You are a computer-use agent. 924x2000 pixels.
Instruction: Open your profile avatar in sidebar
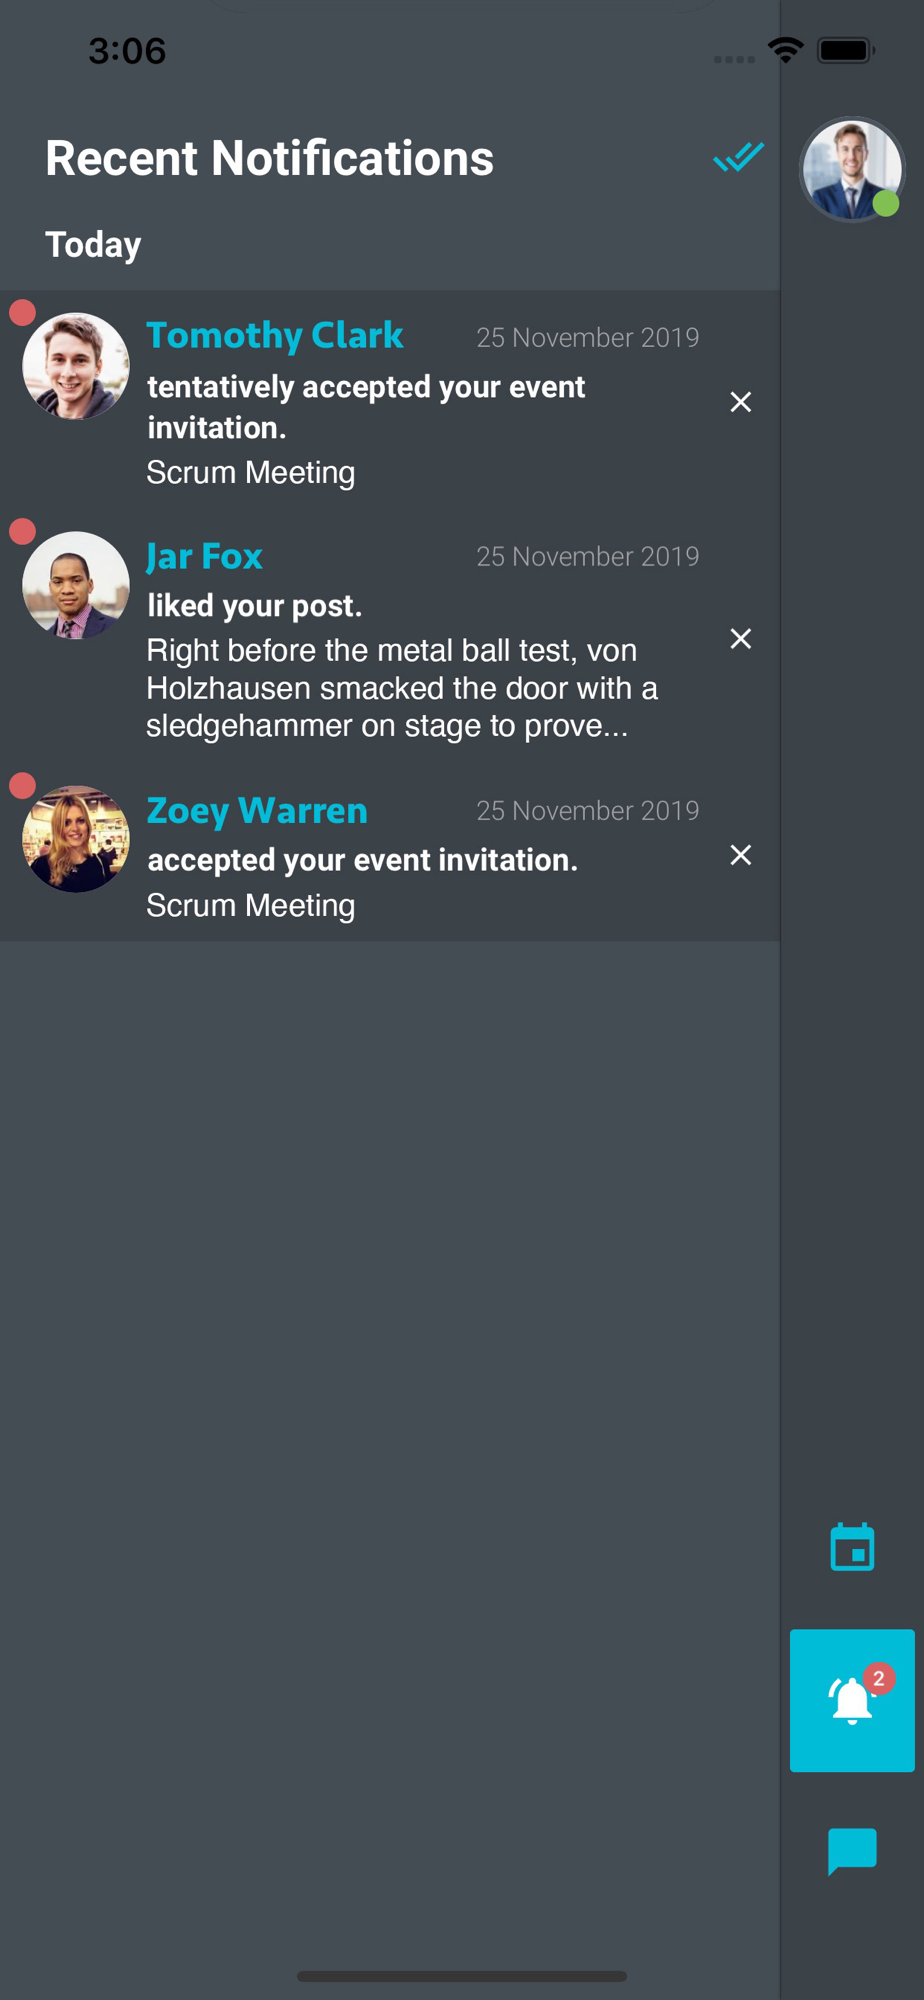(x=851, y=170)
